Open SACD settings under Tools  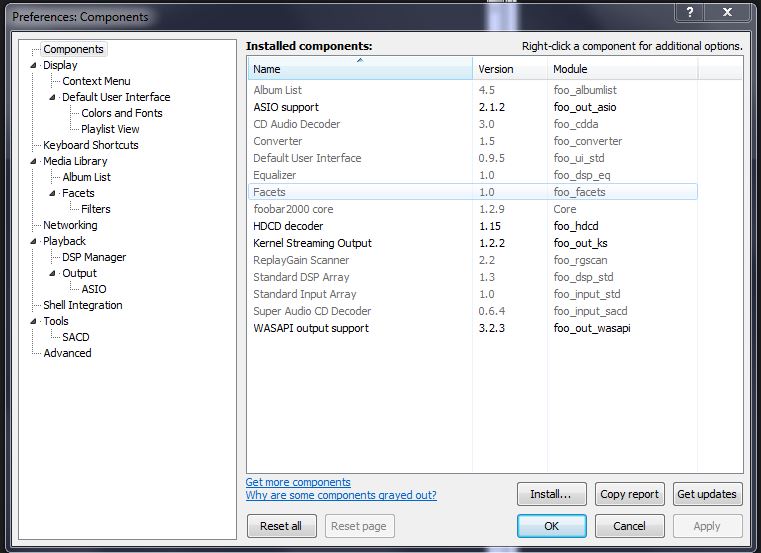click(76, 337)
